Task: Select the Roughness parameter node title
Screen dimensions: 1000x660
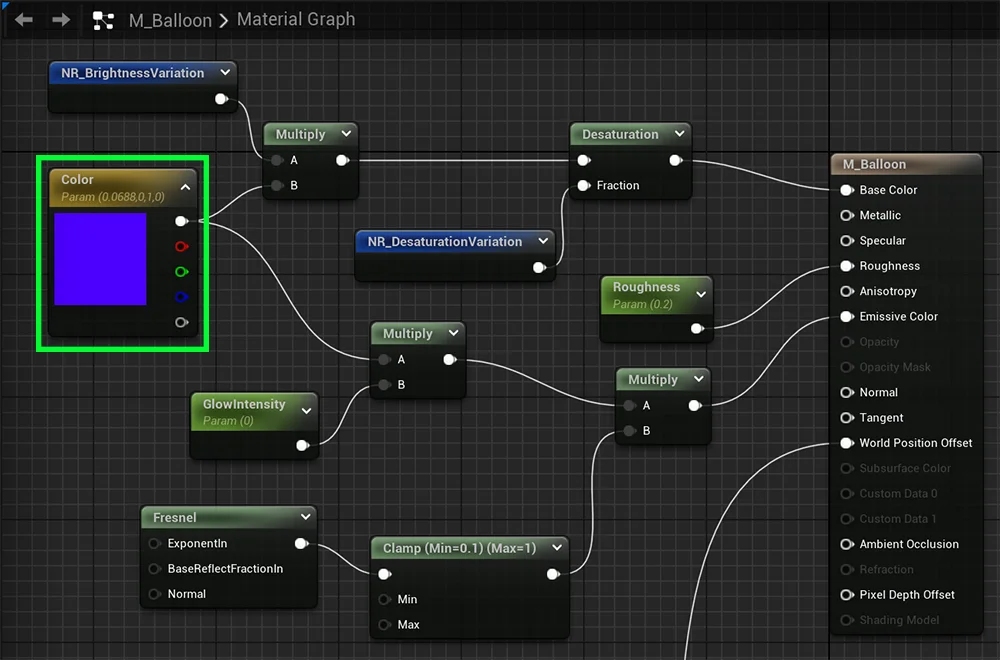Action: (646, 287)
